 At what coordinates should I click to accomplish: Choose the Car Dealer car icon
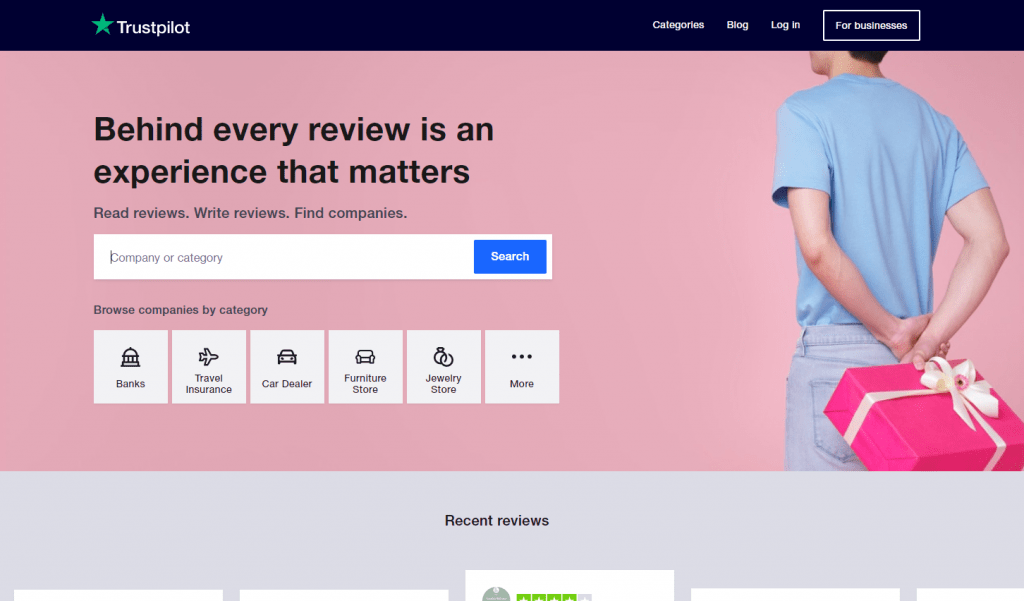pyautogui.click(x=287, y=357)
